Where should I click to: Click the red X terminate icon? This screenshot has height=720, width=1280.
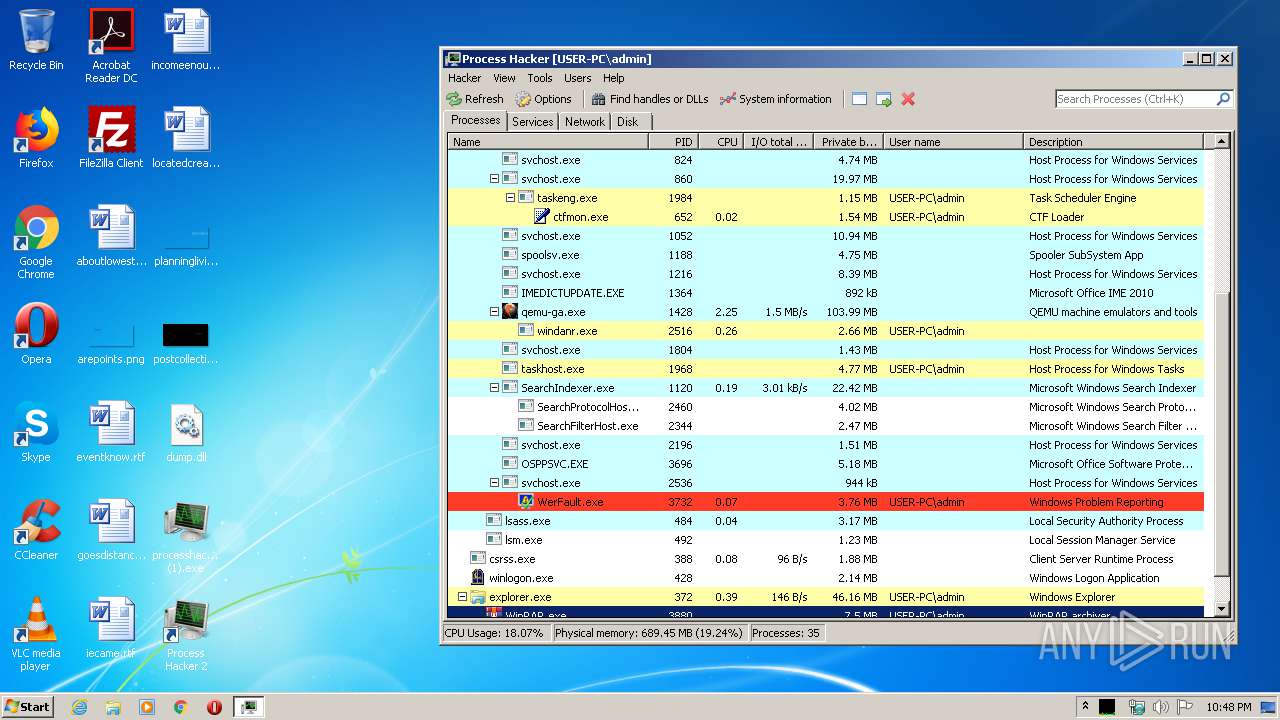pyautogui.click(x=908, y=99)
